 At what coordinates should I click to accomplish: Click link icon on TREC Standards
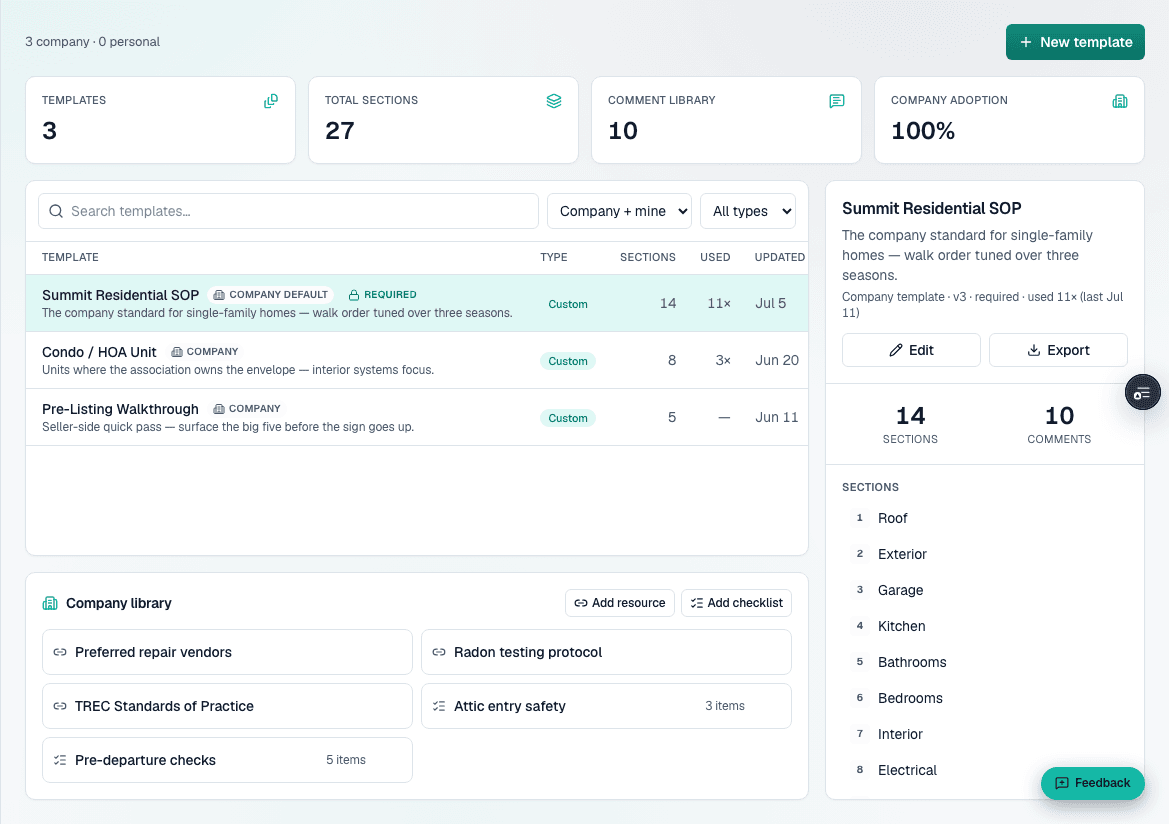pyautogui.click(x=60, y=705)
